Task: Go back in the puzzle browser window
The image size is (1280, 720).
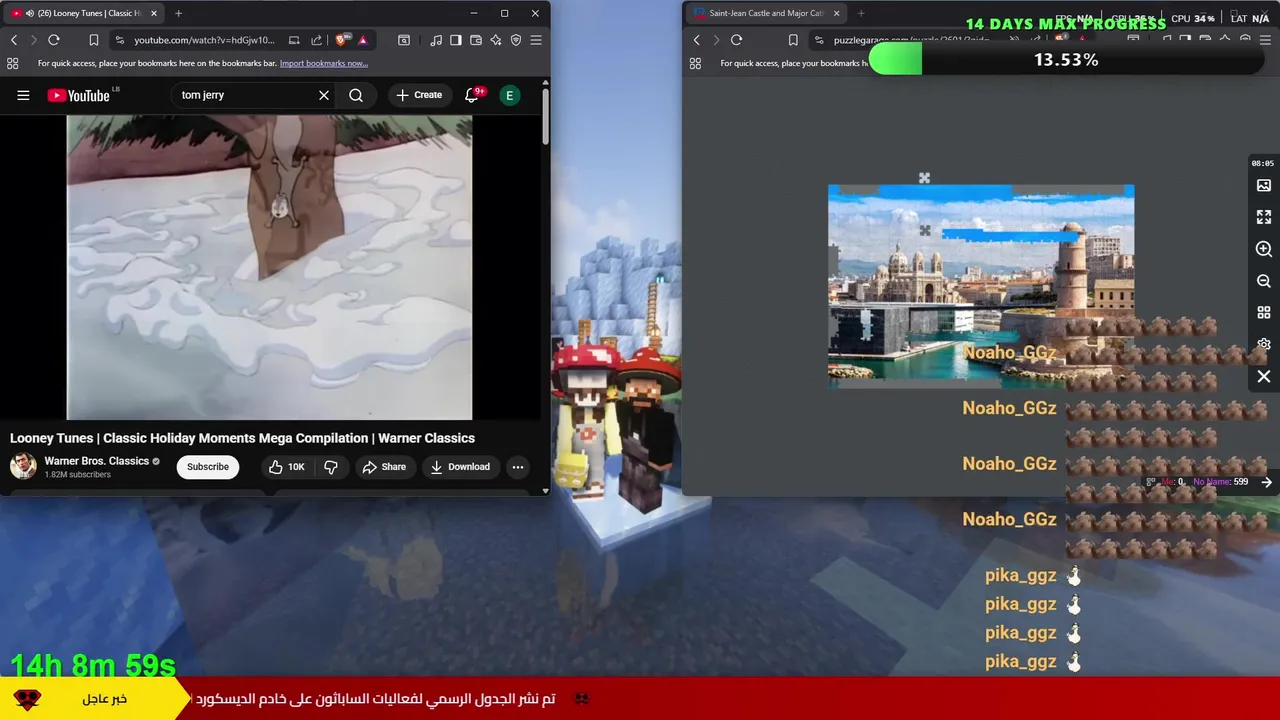Action: click(x=697, y=40)
